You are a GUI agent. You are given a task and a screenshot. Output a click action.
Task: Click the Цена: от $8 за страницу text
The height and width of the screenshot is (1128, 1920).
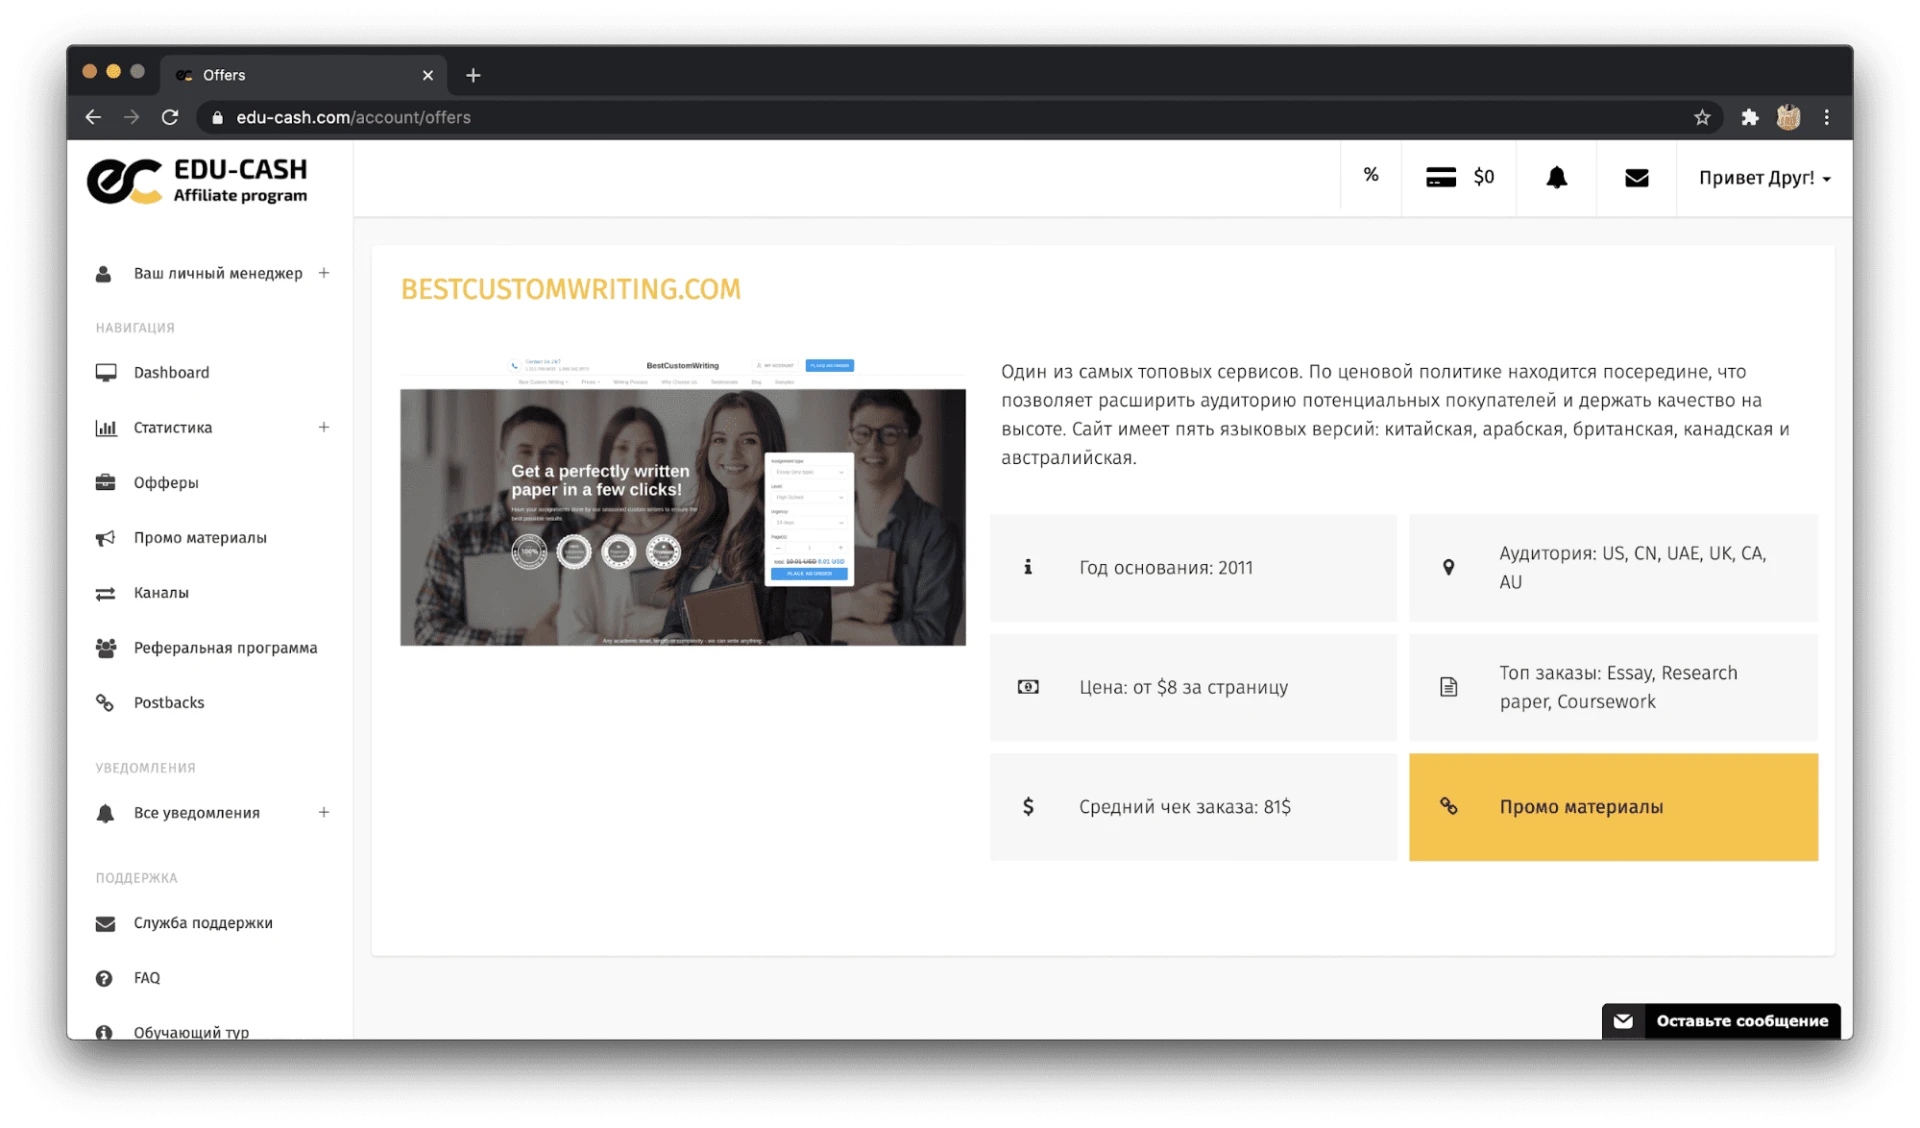coord(1183,687)
